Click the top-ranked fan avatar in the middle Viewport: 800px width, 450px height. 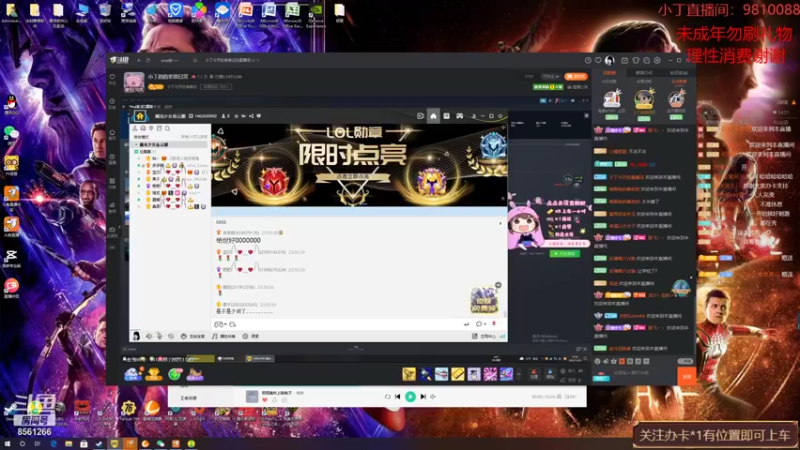pos(644,98)
